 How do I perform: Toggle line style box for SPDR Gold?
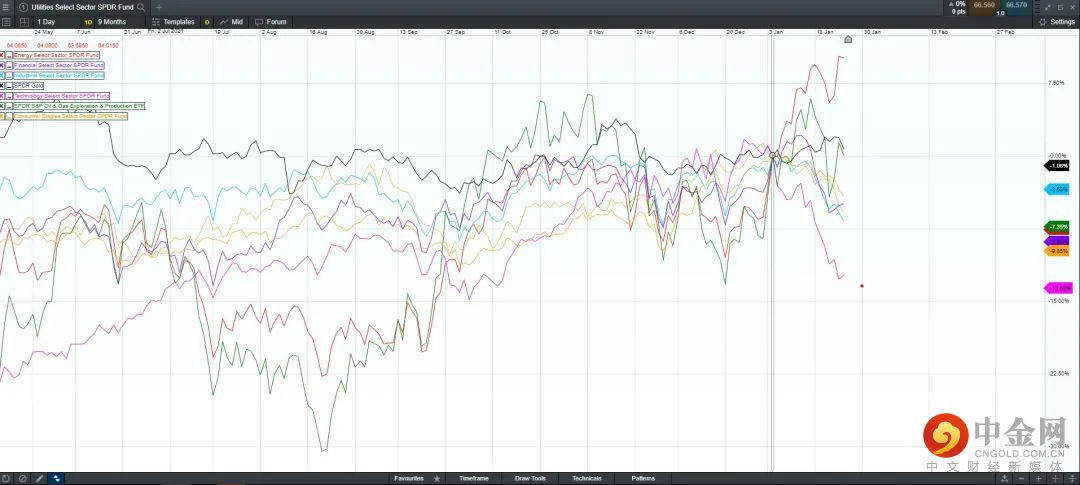(9, 85)
